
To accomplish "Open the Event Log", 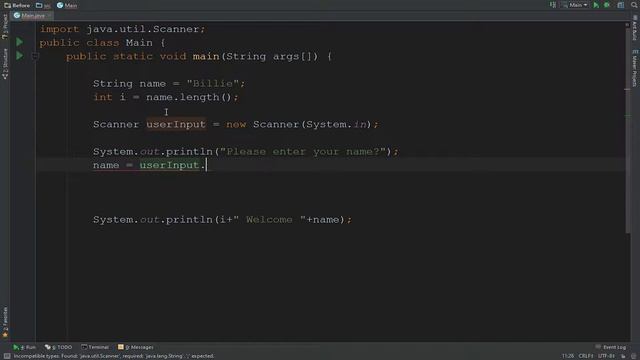I will pos(611,347).
